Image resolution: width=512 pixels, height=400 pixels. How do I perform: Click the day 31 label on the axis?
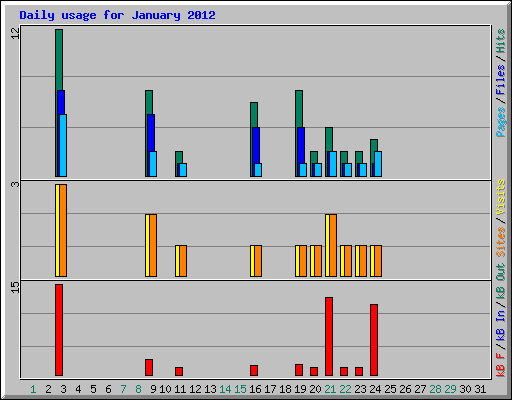click(480, 389)
